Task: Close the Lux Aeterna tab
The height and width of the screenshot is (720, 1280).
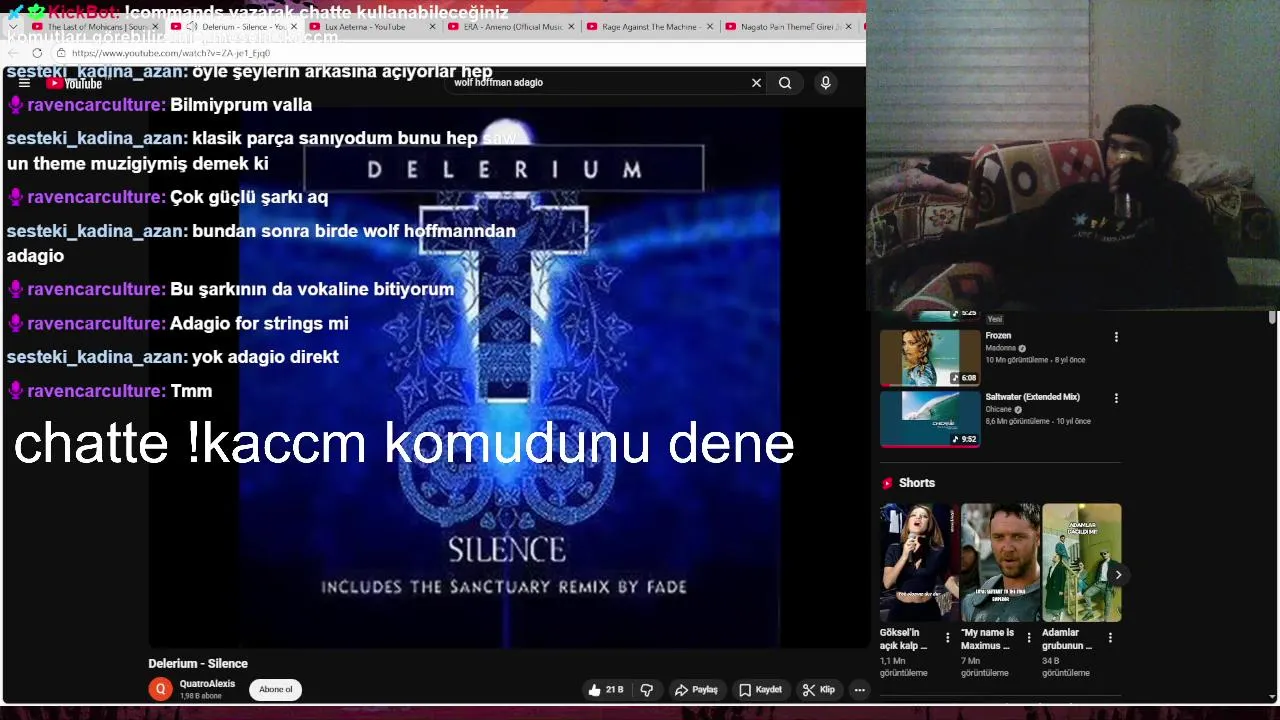Action: (433, 27)
